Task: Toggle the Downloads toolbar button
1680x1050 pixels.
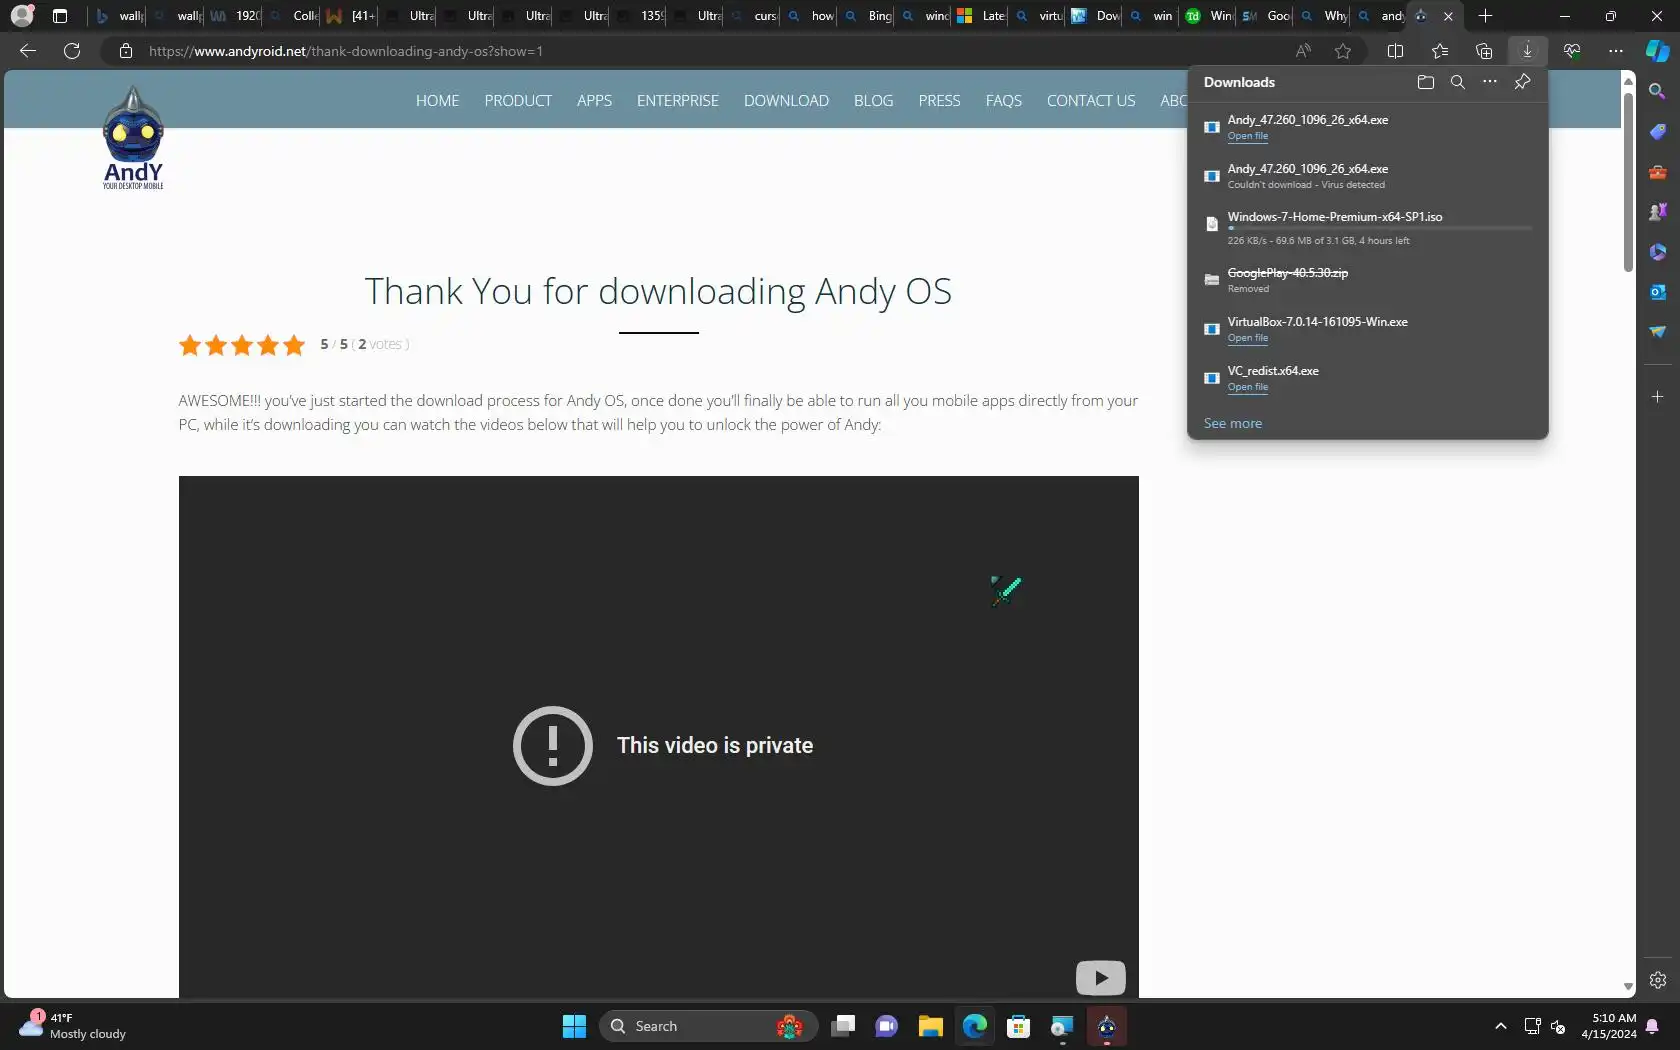Action: (x=1527, y=51)
